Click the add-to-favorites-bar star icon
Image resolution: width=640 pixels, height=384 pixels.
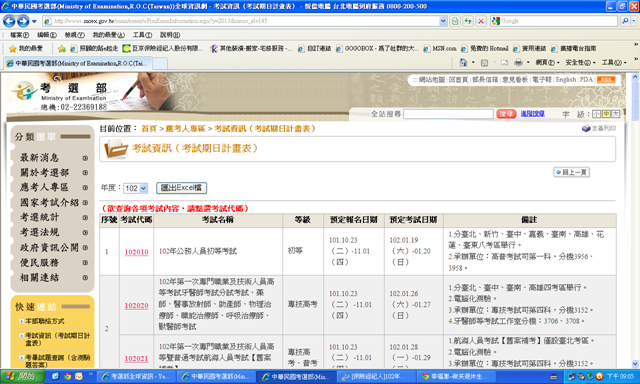point(62,49)
